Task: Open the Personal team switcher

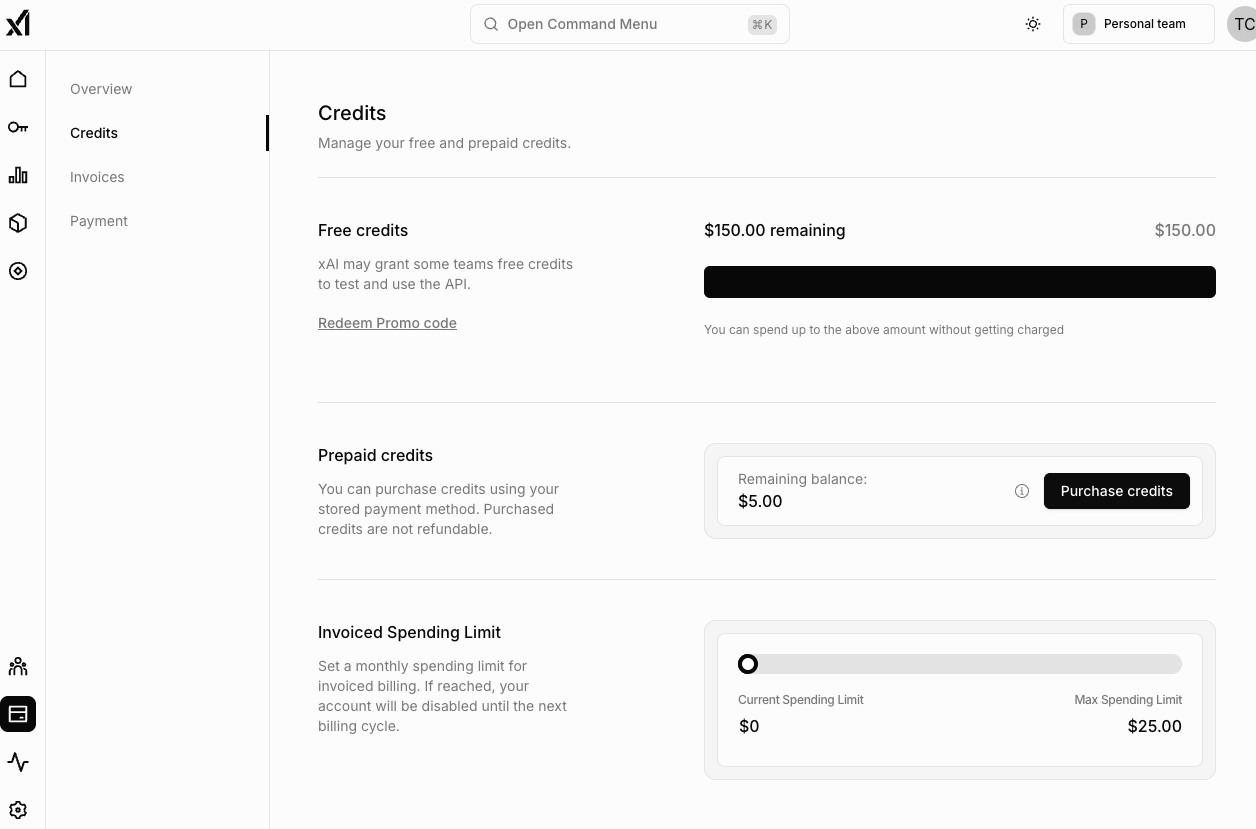Action: (x=1139, y=24)
